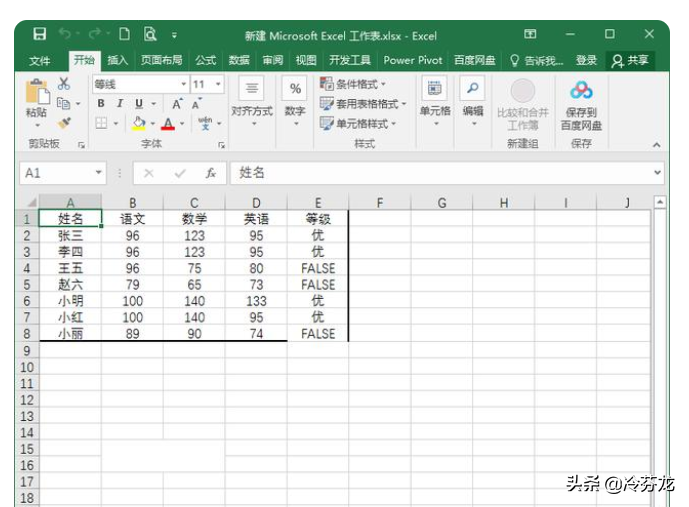Apply cell borders icon

coord(101,123)
